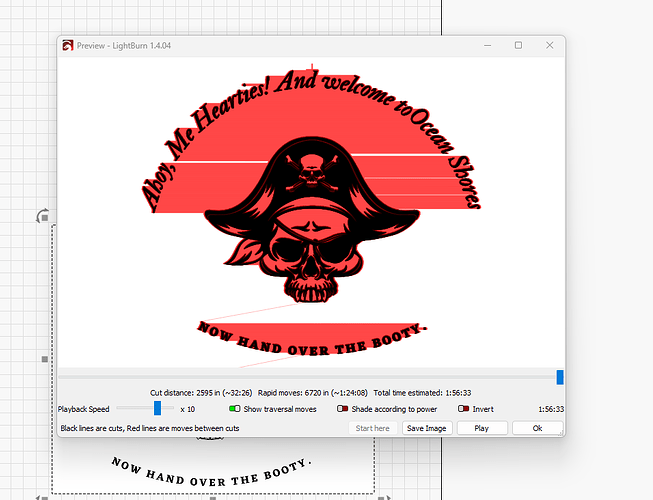Viewport: 653px width, 500px height.
Task: Click the rotate handle icon on workspace selection
Action: (42, 216)
